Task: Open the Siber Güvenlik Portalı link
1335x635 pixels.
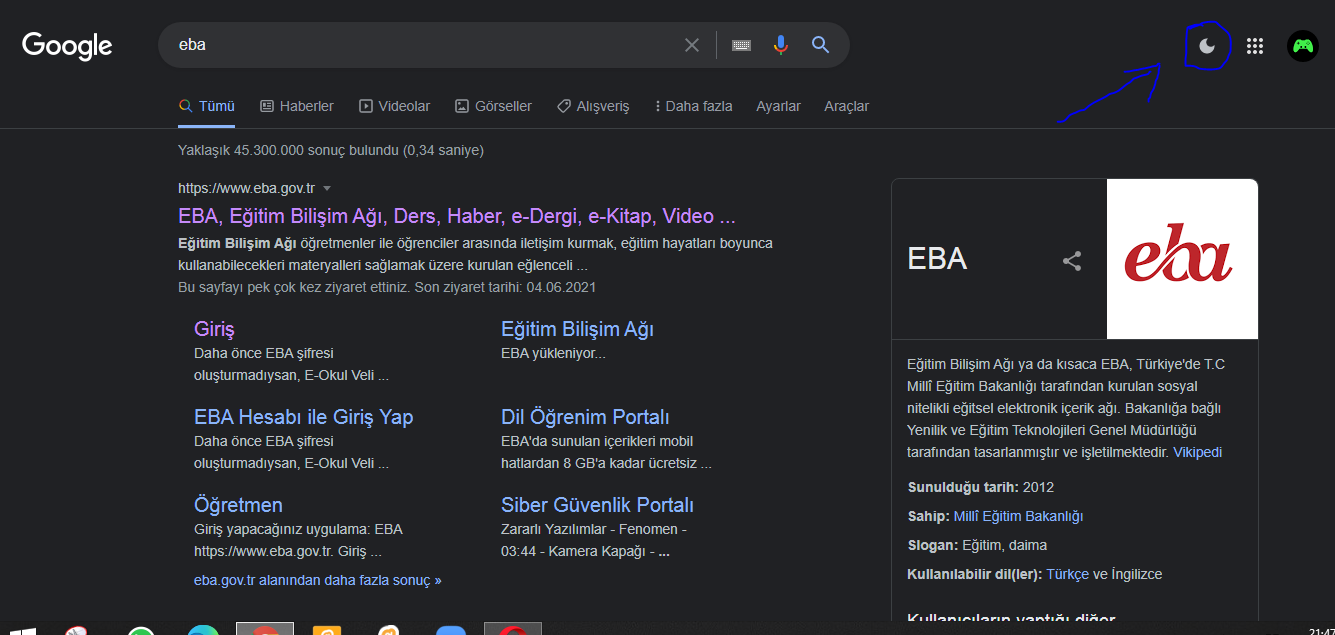Action: (x=597, y=505)
